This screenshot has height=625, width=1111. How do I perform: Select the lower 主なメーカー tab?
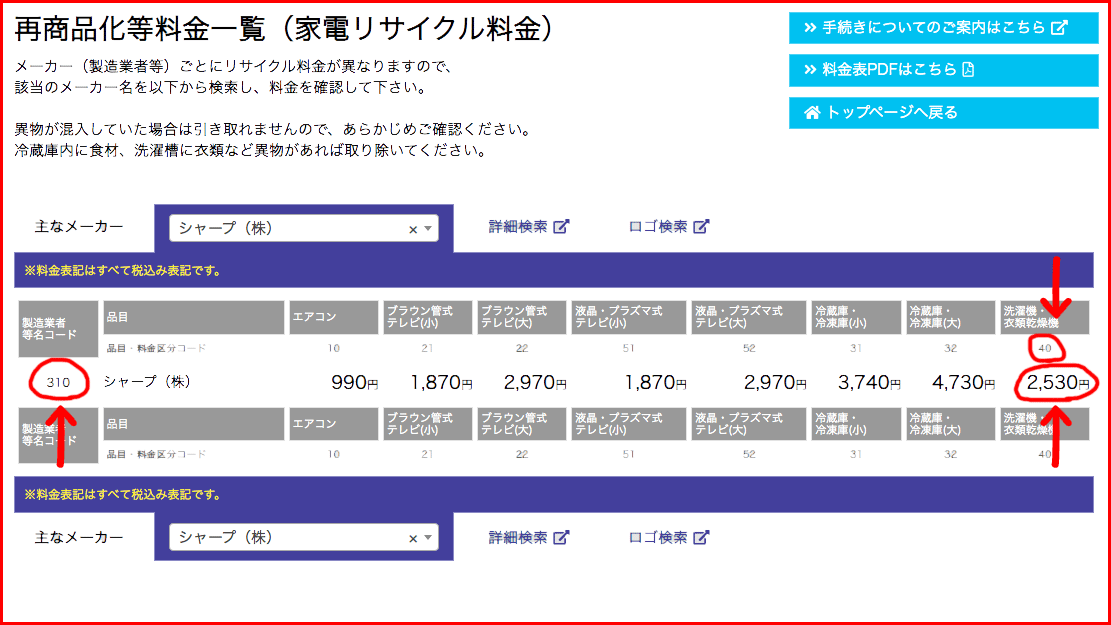point(79,538)
